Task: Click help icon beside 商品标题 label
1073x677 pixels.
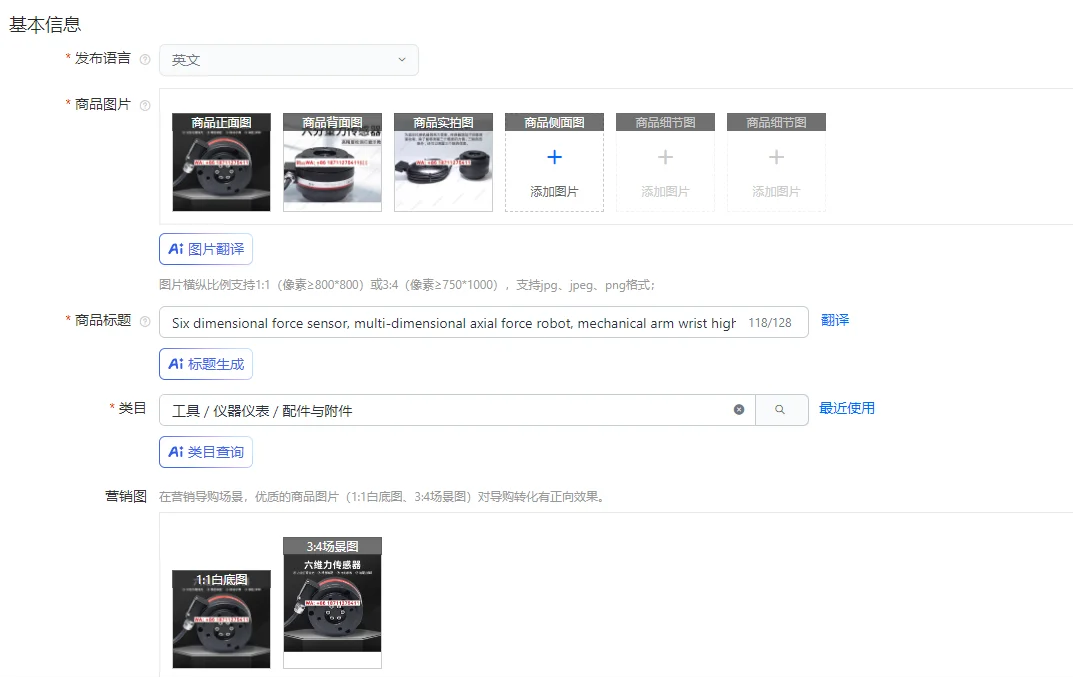Action: click(x=145, y=321)
